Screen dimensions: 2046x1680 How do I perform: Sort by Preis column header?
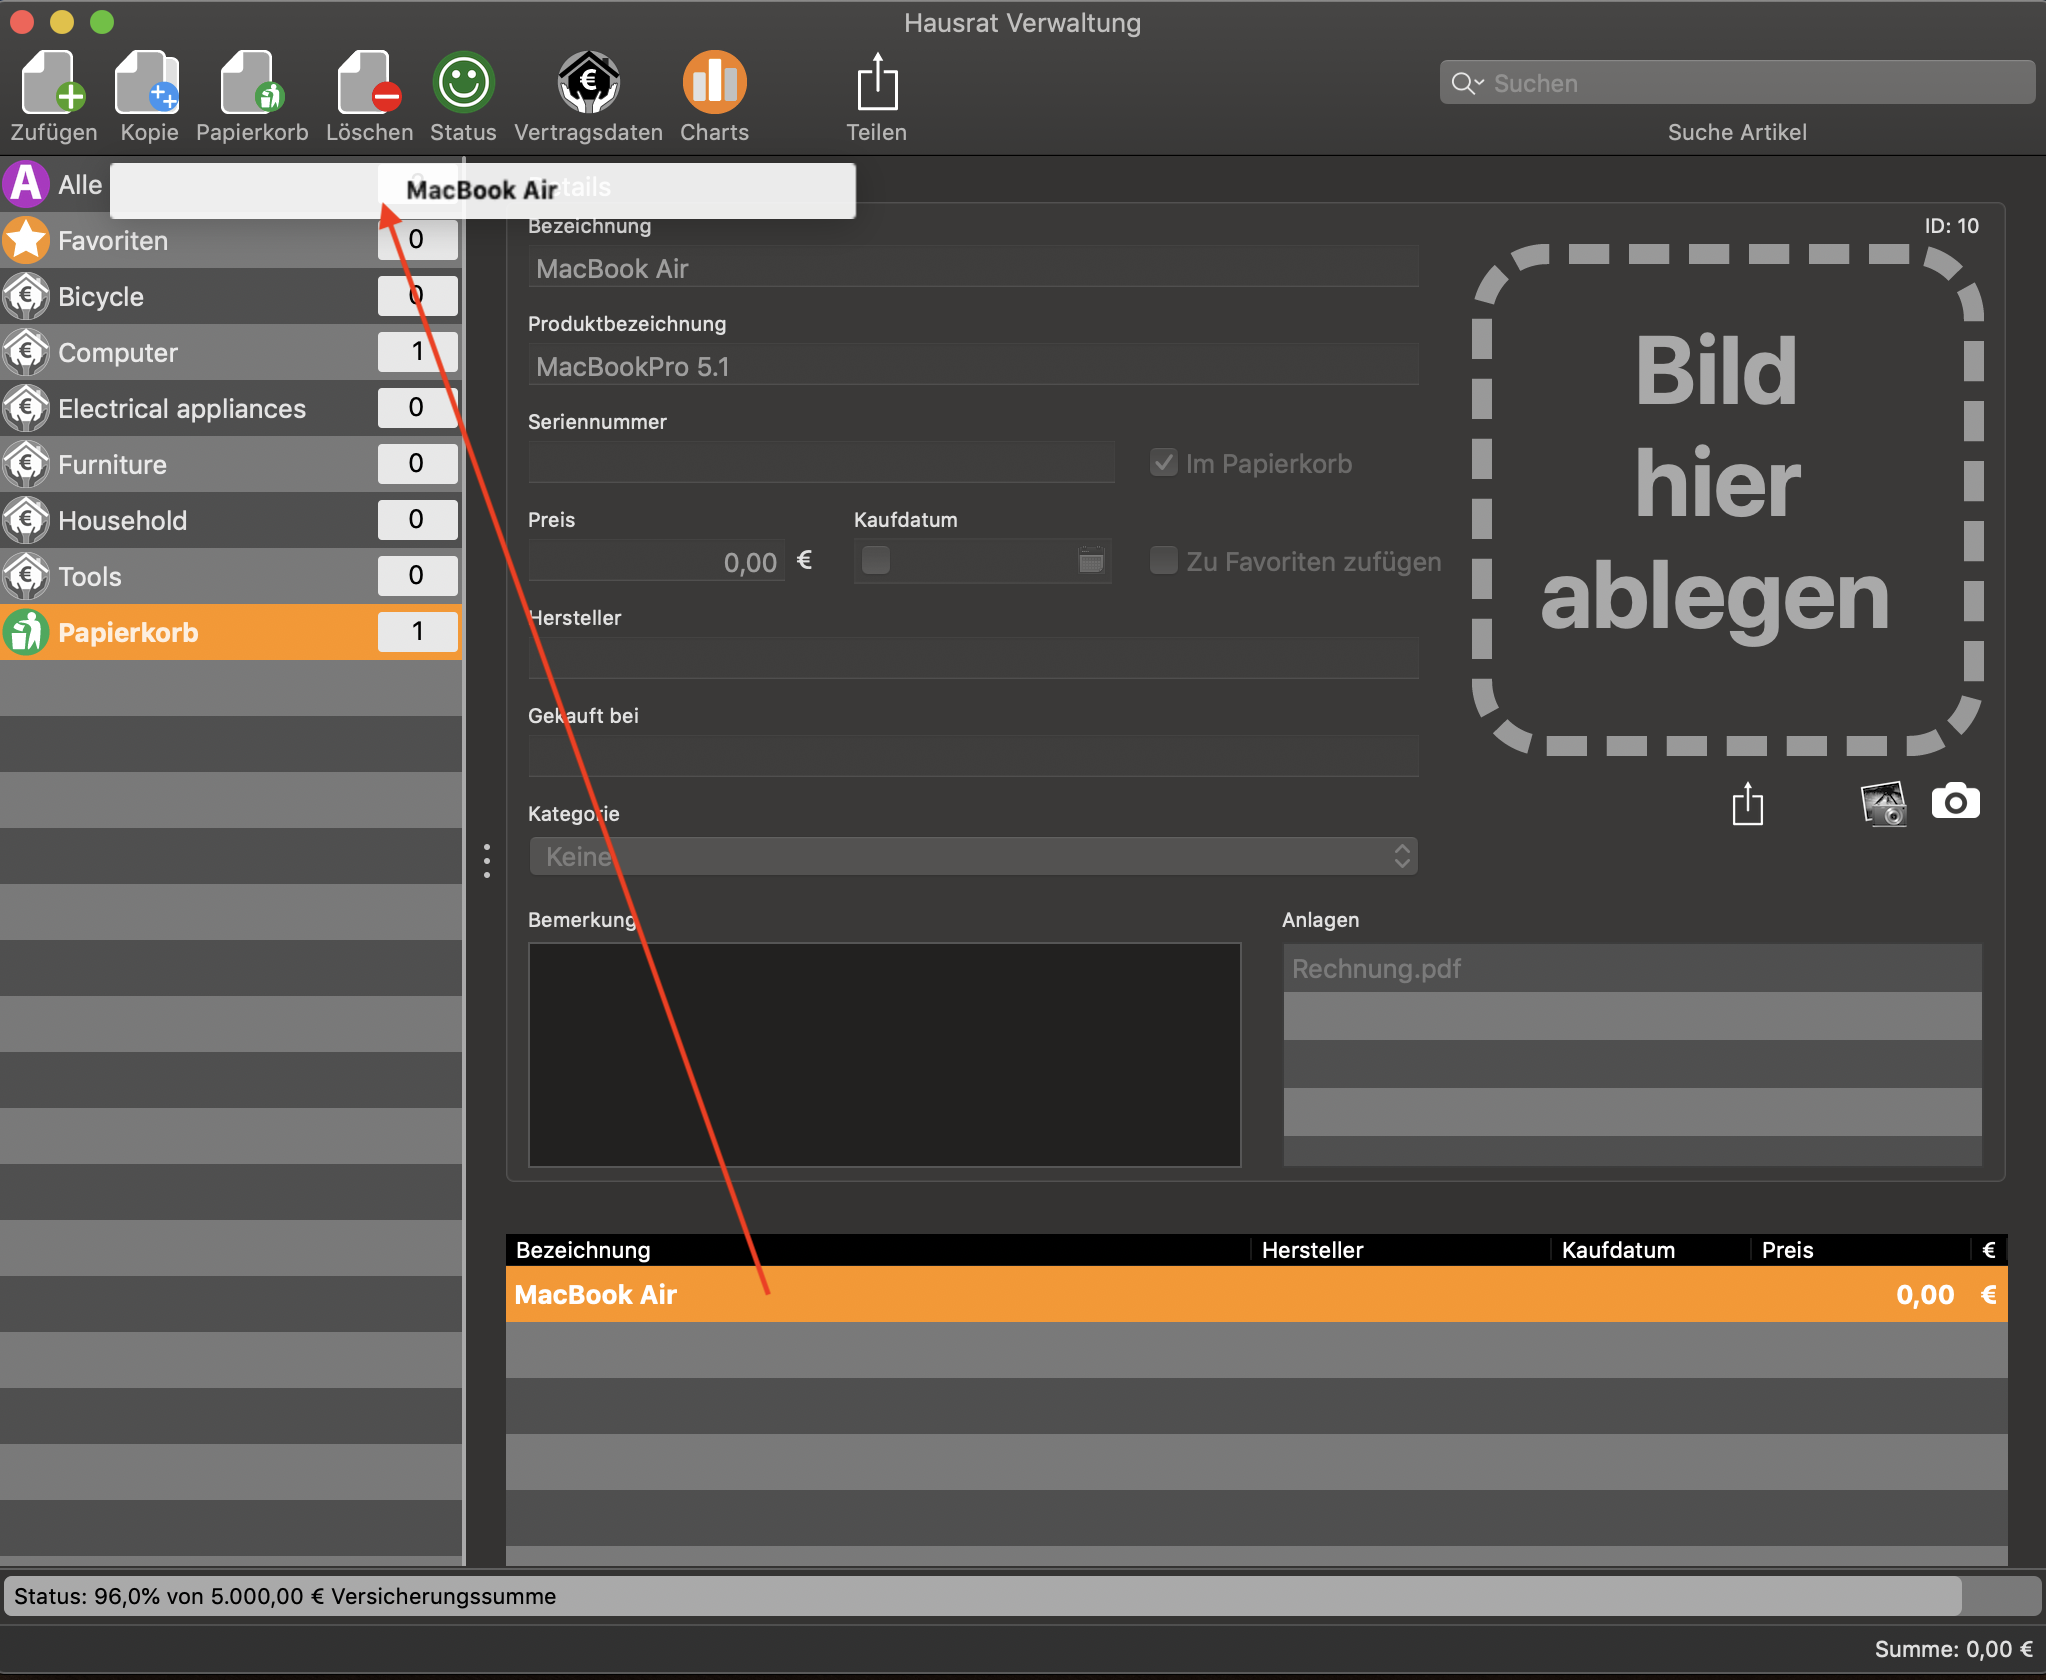(1860, 1250)
